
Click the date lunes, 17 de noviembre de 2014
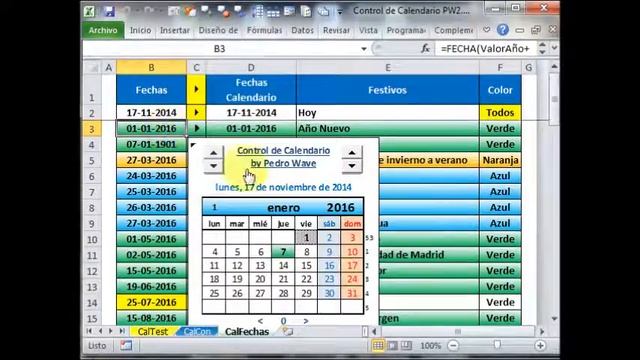[x=283, y=187]
